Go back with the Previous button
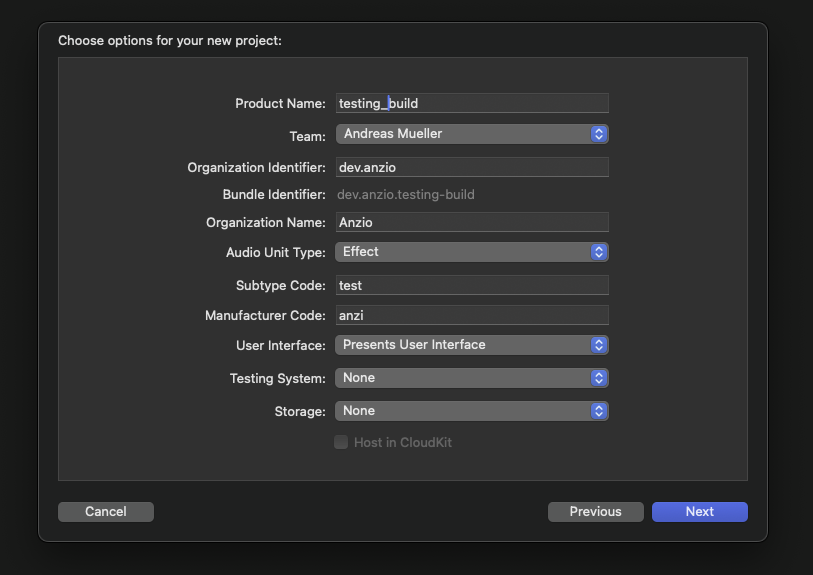813x575 pixels. tap(596, 512)
